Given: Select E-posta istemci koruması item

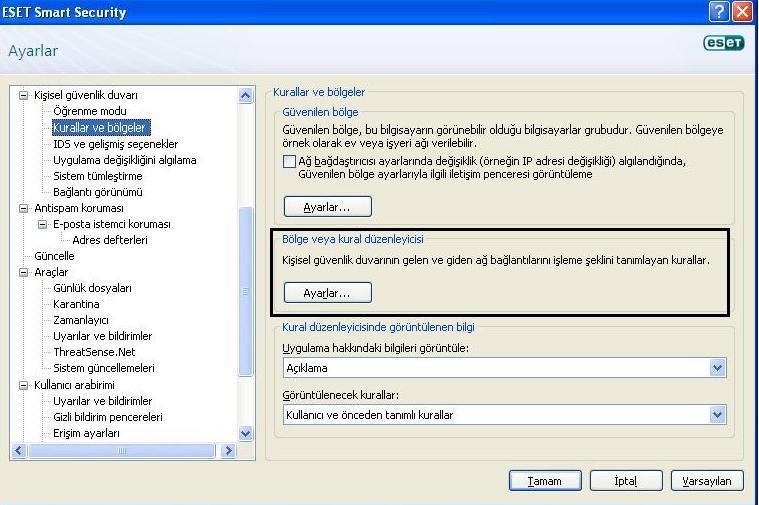Looking at the screenshot, I should pos(111,224).
